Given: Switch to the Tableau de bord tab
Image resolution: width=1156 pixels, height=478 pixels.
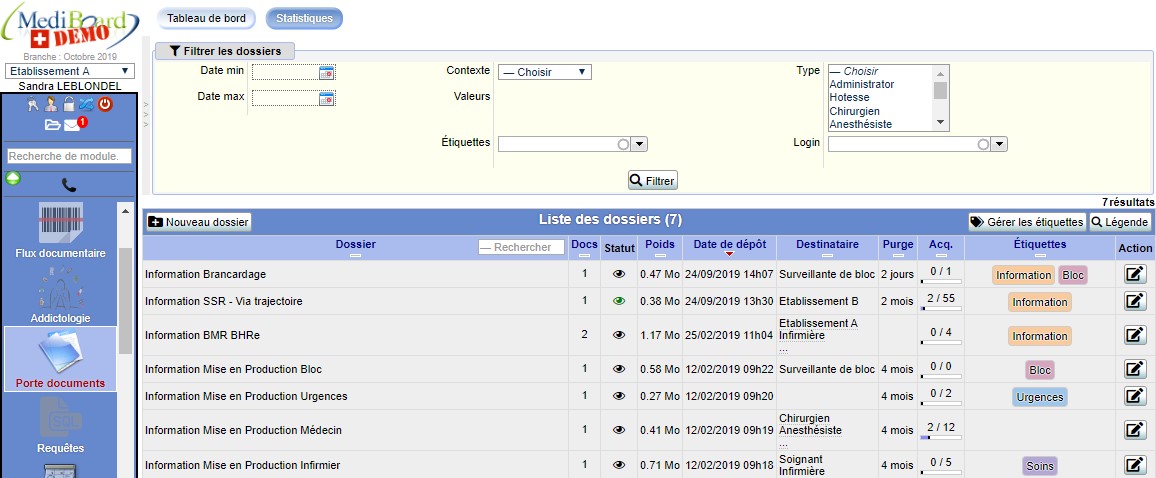Looking at the screenshot, I should pos(206,18).
